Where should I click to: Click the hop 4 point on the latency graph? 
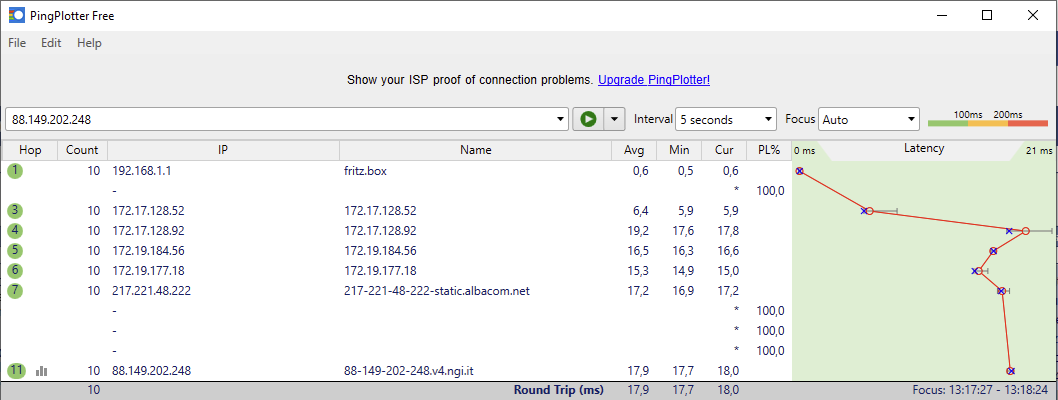coord(1026,231)
